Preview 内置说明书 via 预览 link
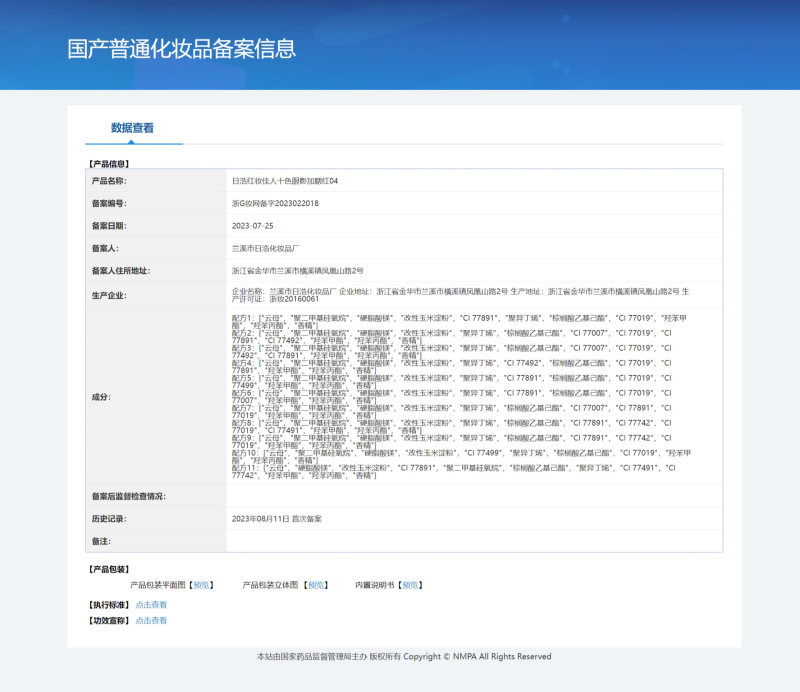Image resolution: width=800 pixels, height=692 pixels. tap(410, 585)
